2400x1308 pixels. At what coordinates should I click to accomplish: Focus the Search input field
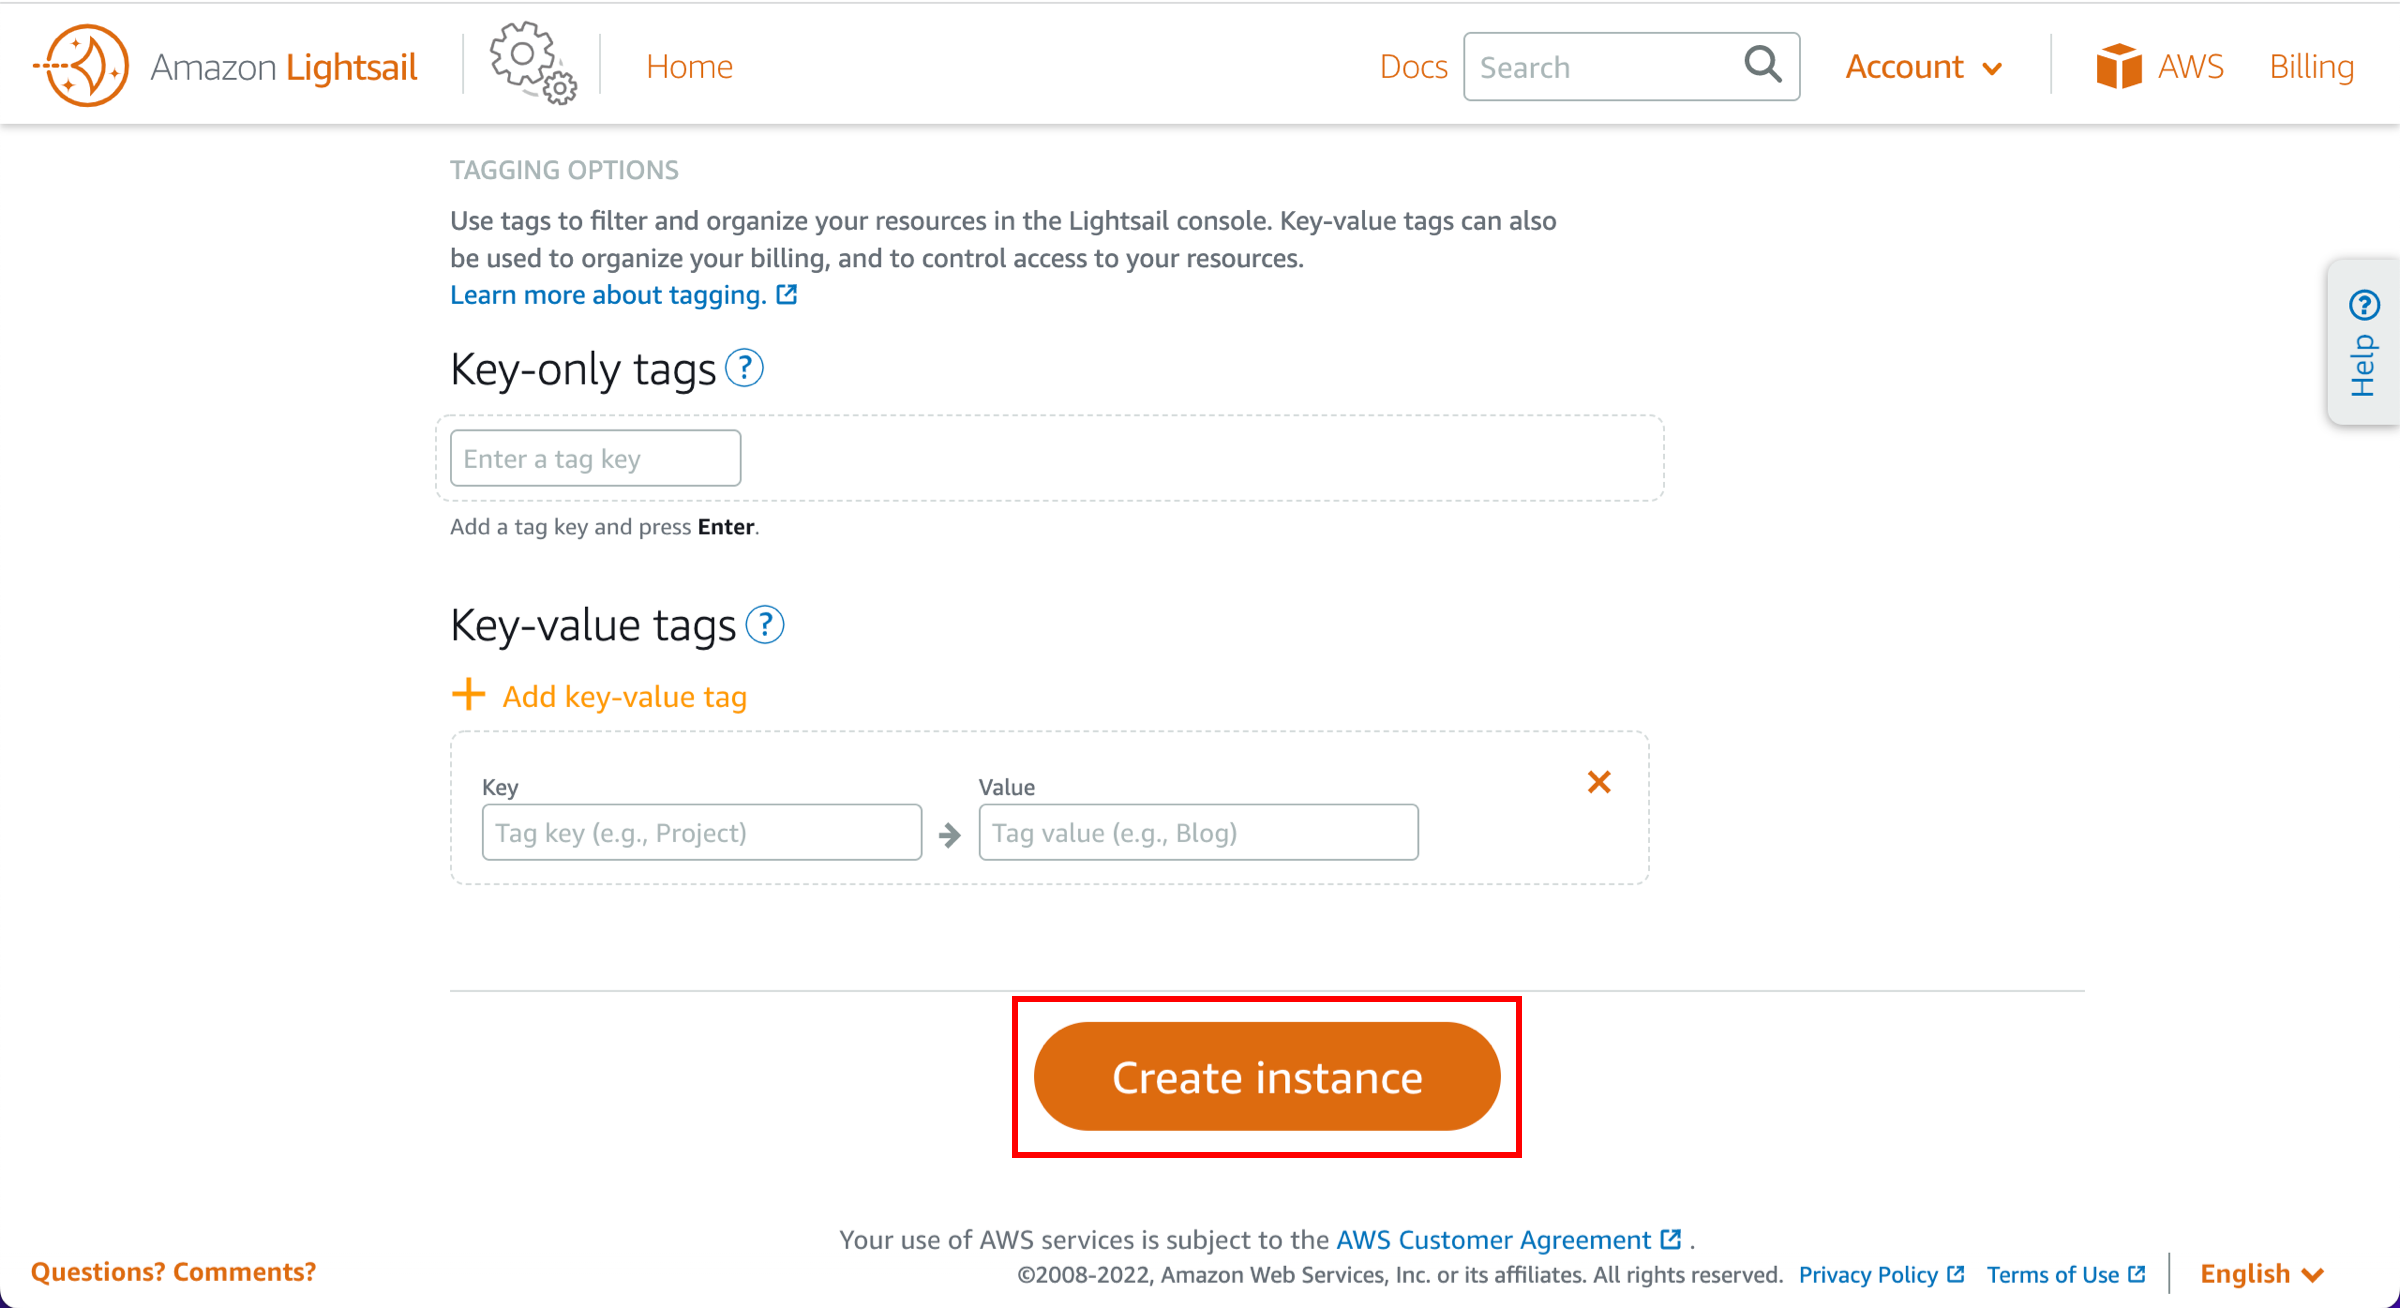click(x=1631, y=66)
